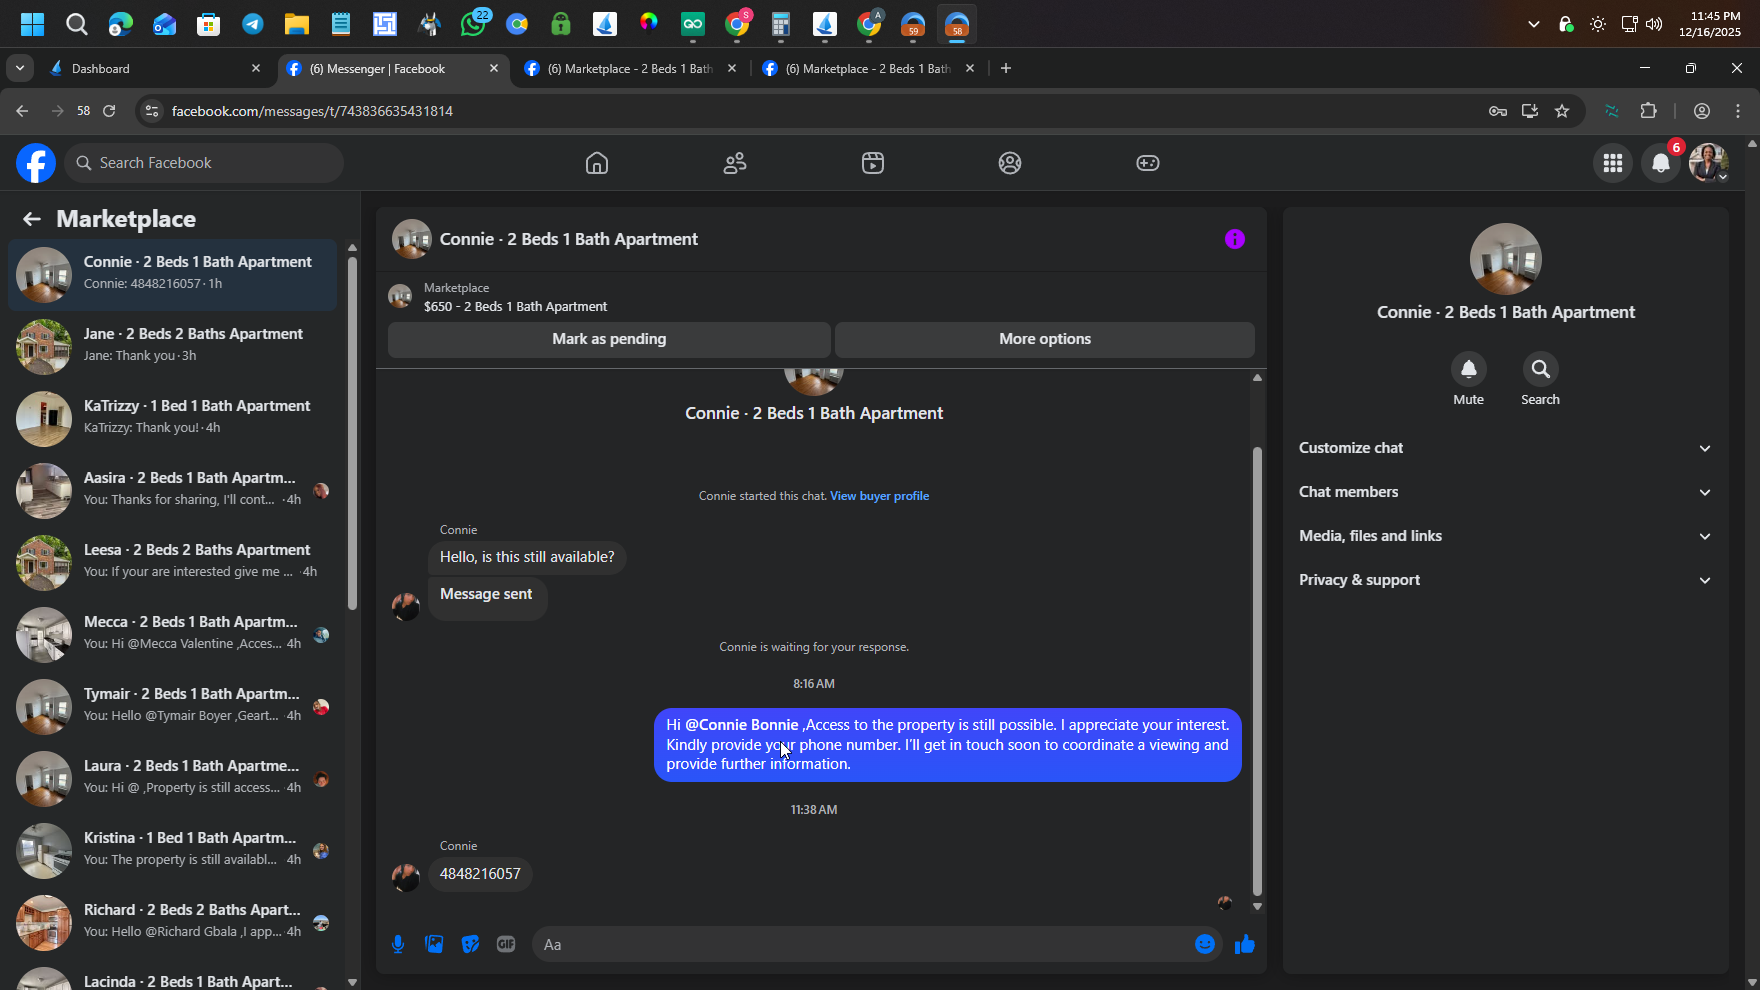The height and width of the screenshot is (990, 1760).
Task: Bookmark this page with the star icon
Action: click(1562, 111)
